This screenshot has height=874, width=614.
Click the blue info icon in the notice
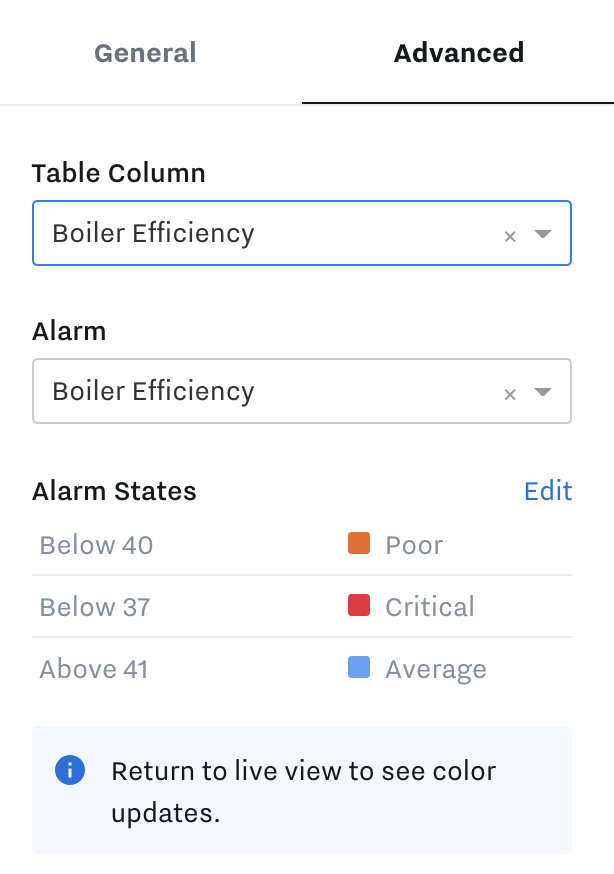point(70,770)
